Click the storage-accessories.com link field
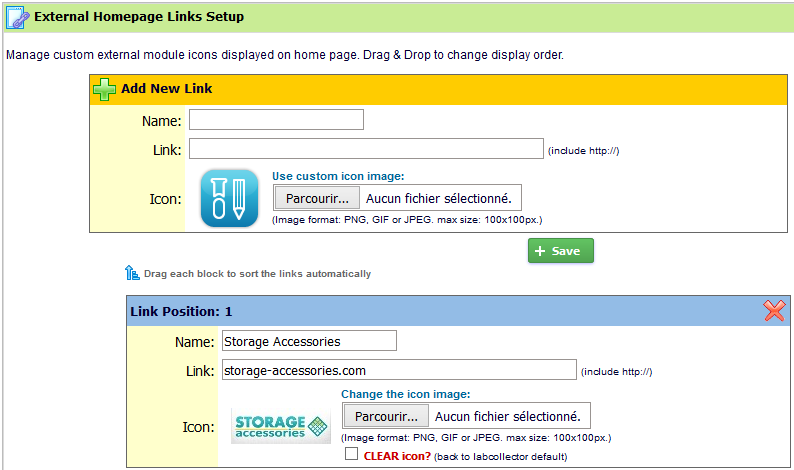Screen dimensions: 794x470 coord(399,370)
